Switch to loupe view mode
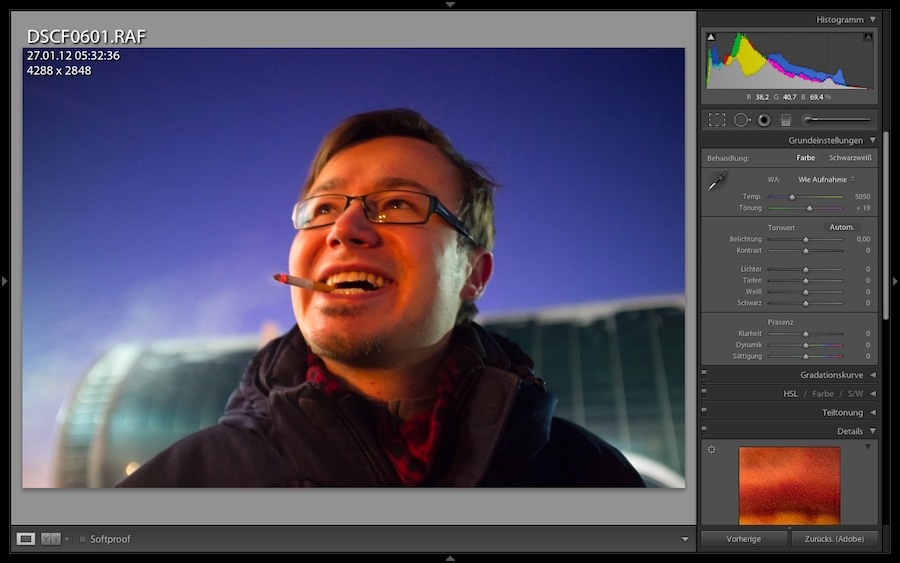The image size is (900, 563). (26, 539)
